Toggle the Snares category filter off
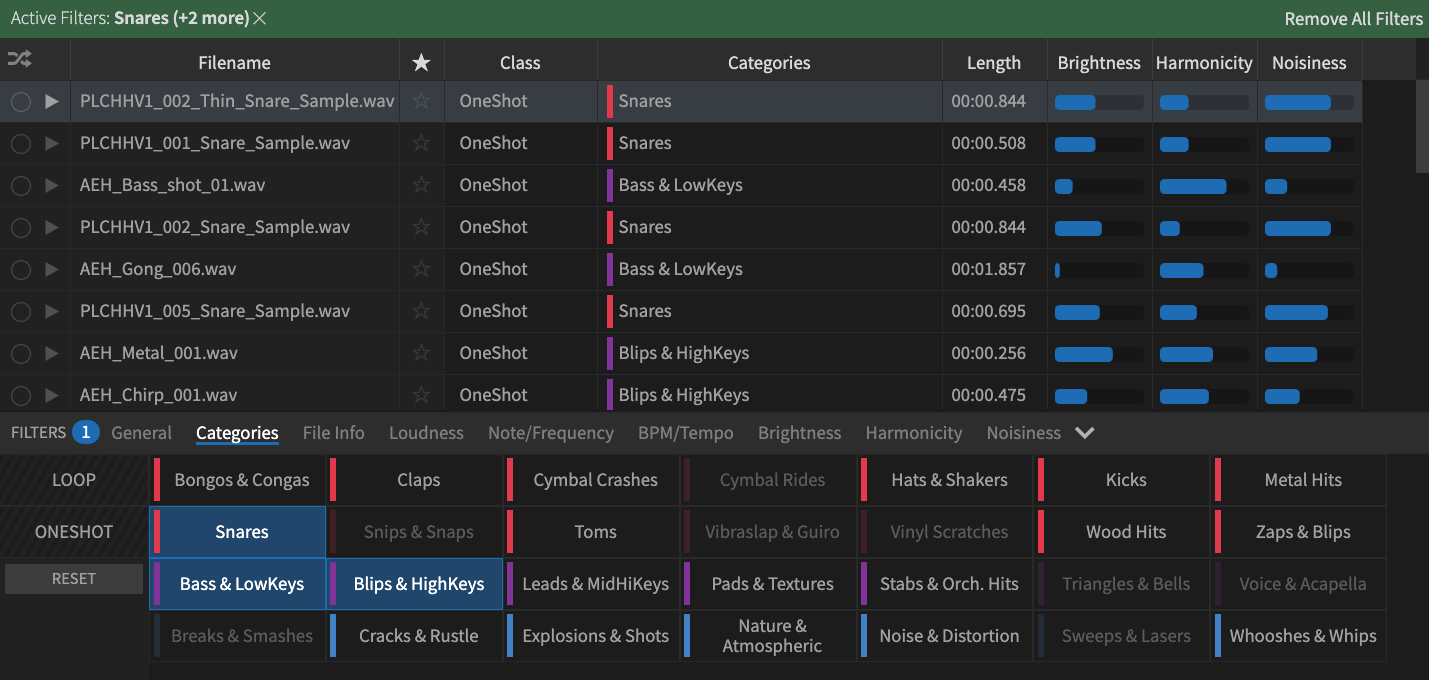The height and width of the screenshot is (680, 1429). (x=238, y=532)
